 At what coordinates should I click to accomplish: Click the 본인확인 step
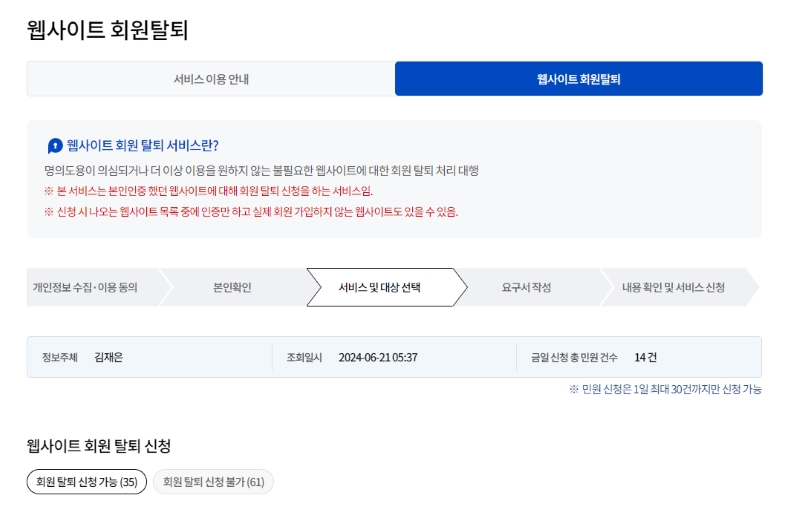pos(232,287)
